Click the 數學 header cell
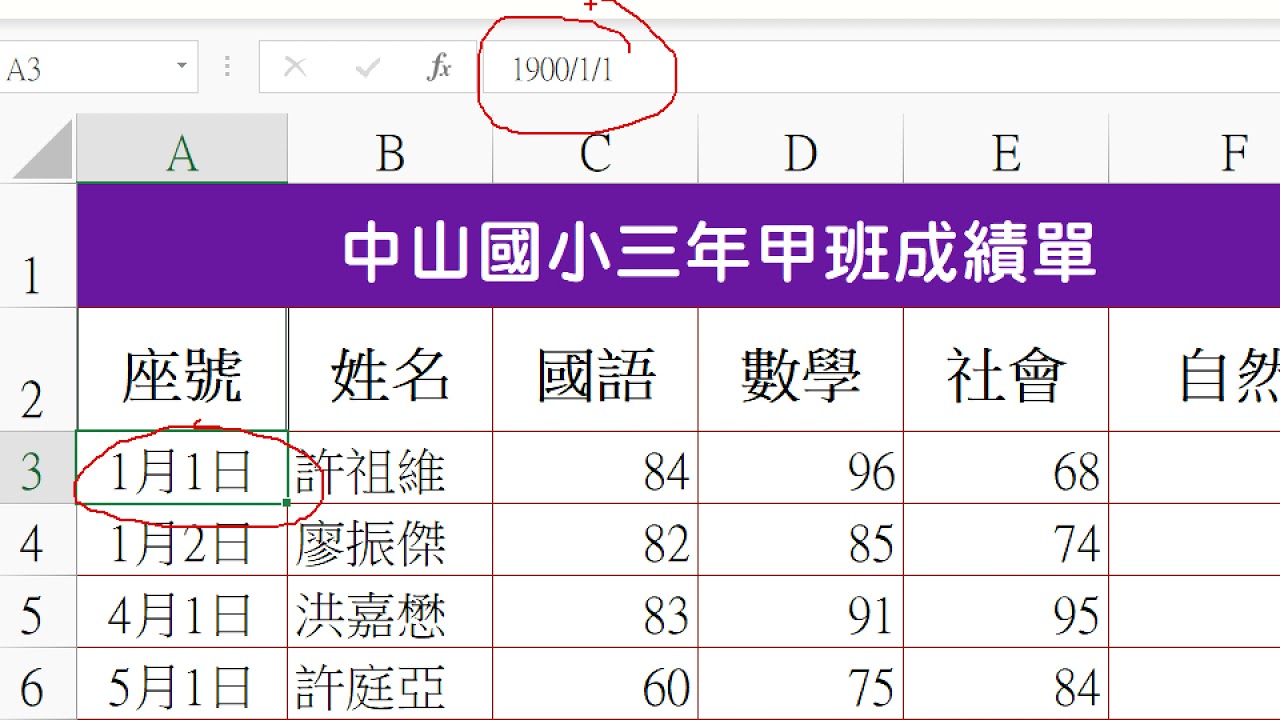Viewport: 1280px width, 720px height. click(x=801, y=369)
